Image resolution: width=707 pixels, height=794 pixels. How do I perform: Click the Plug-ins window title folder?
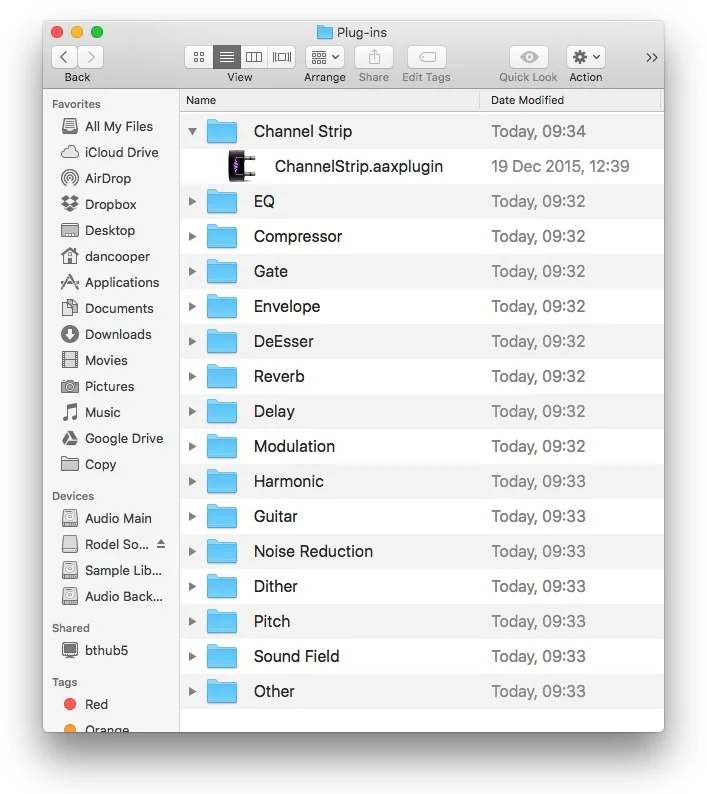point(325,32)
